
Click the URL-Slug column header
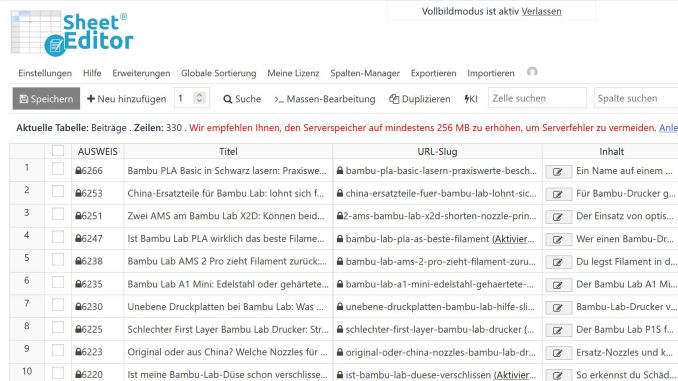coord(437,151)
